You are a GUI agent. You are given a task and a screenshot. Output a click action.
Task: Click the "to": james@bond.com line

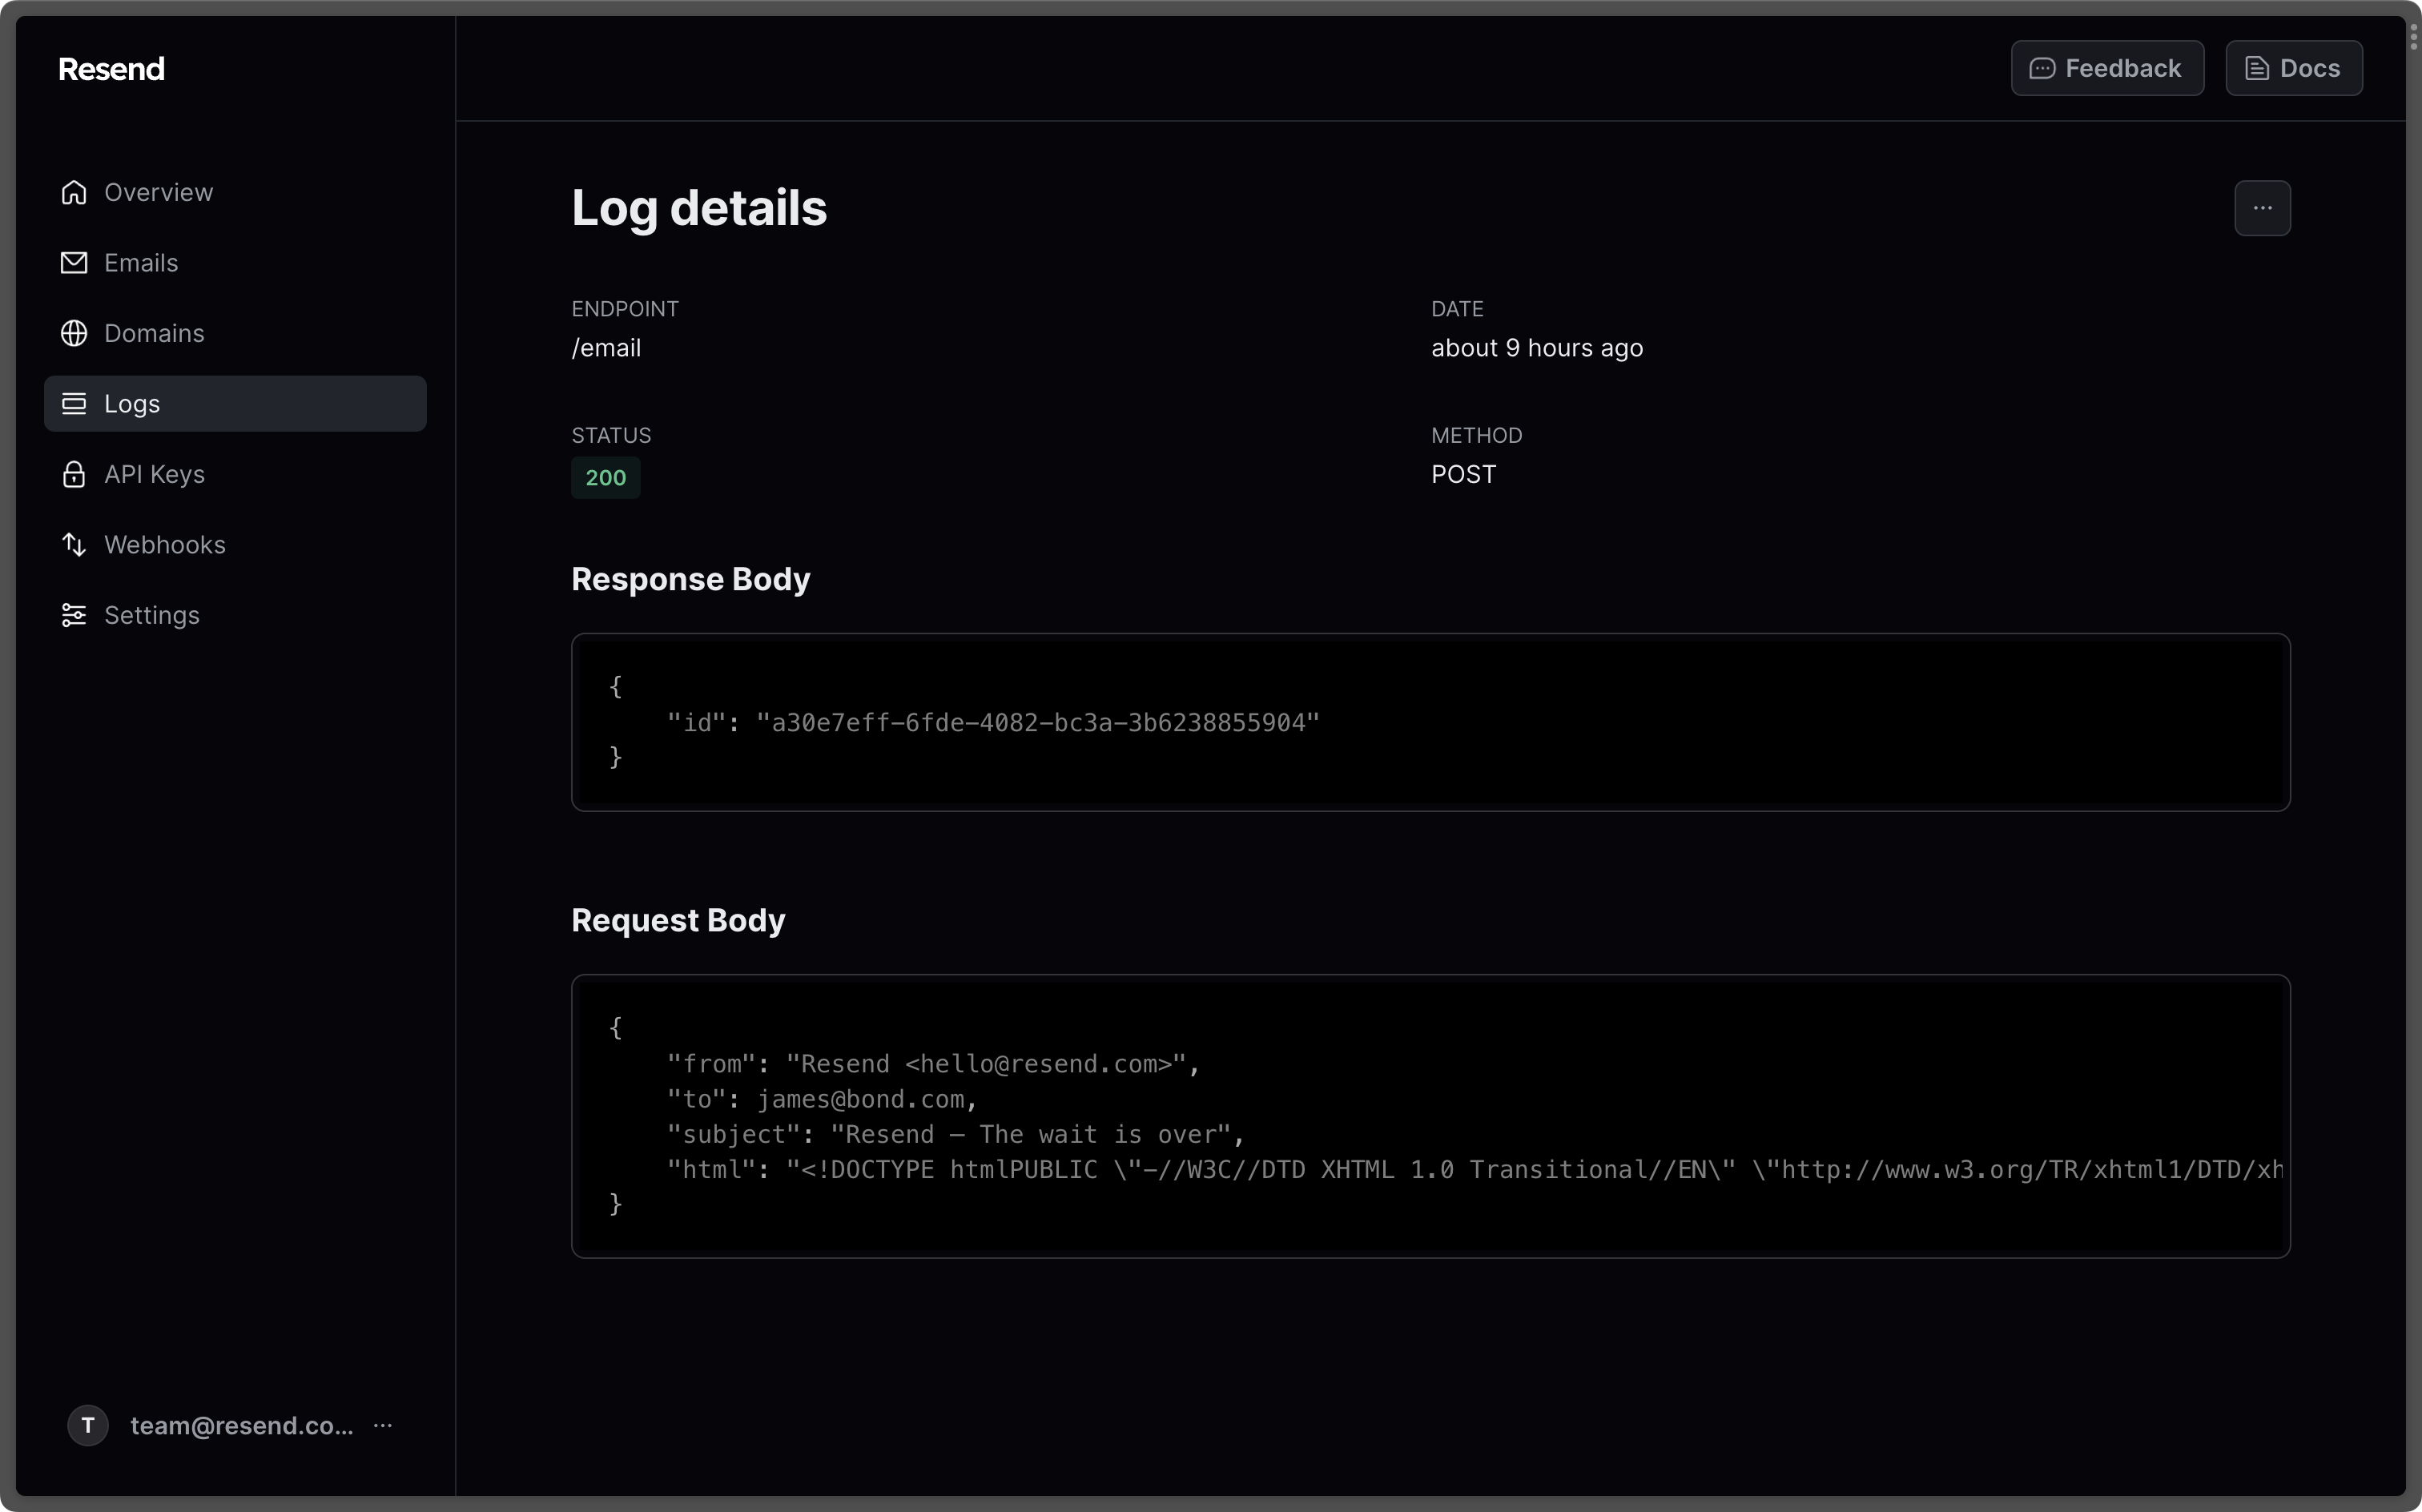[x=821, y=1099]
